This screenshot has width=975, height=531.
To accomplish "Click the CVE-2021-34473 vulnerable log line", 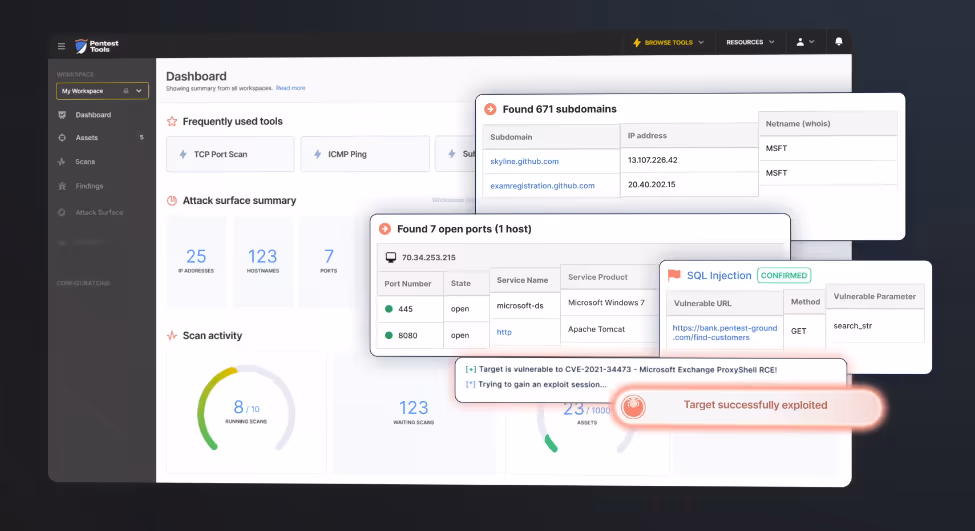I will coord(621,369).
